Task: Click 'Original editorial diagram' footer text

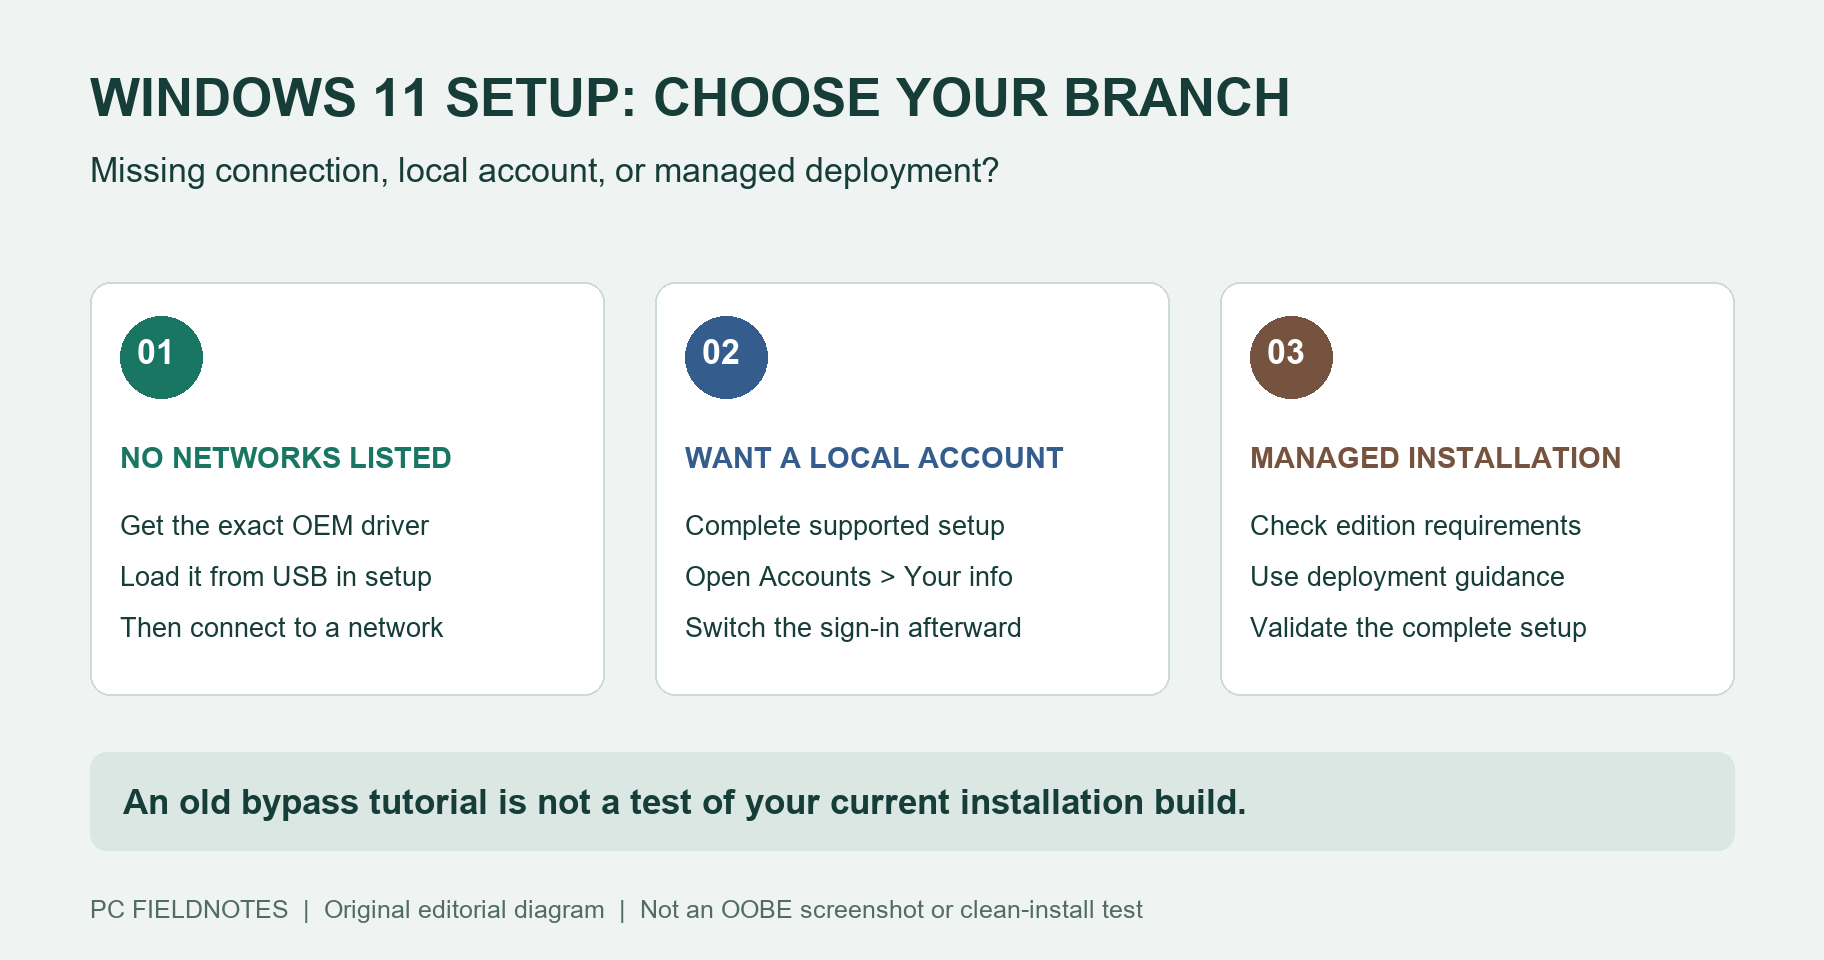Action: pos(464,910)
